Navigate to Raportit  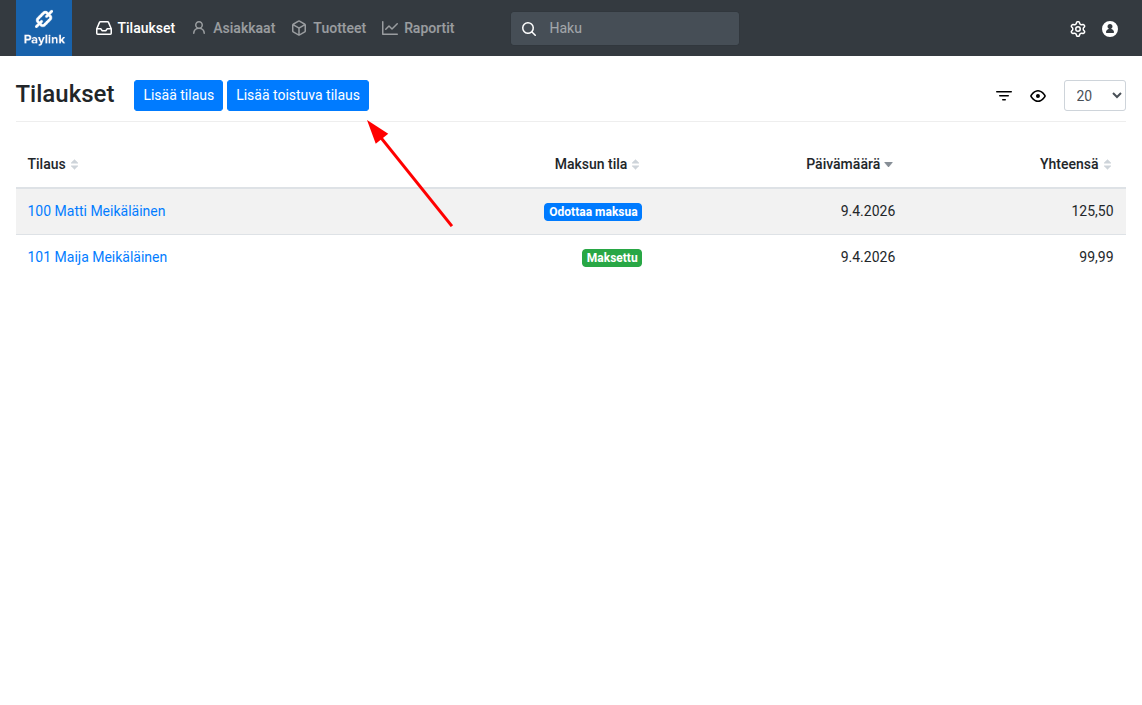[418, 28]
